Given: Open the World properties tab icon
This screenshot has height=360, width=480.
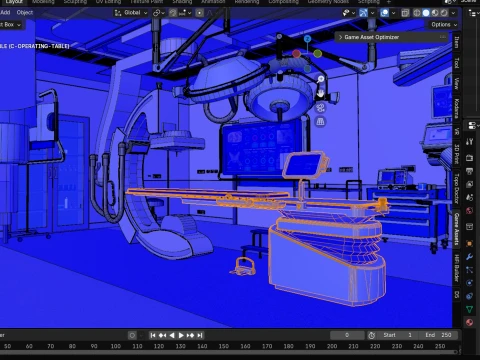Looking at the screenshot, I should pos(469,211).
